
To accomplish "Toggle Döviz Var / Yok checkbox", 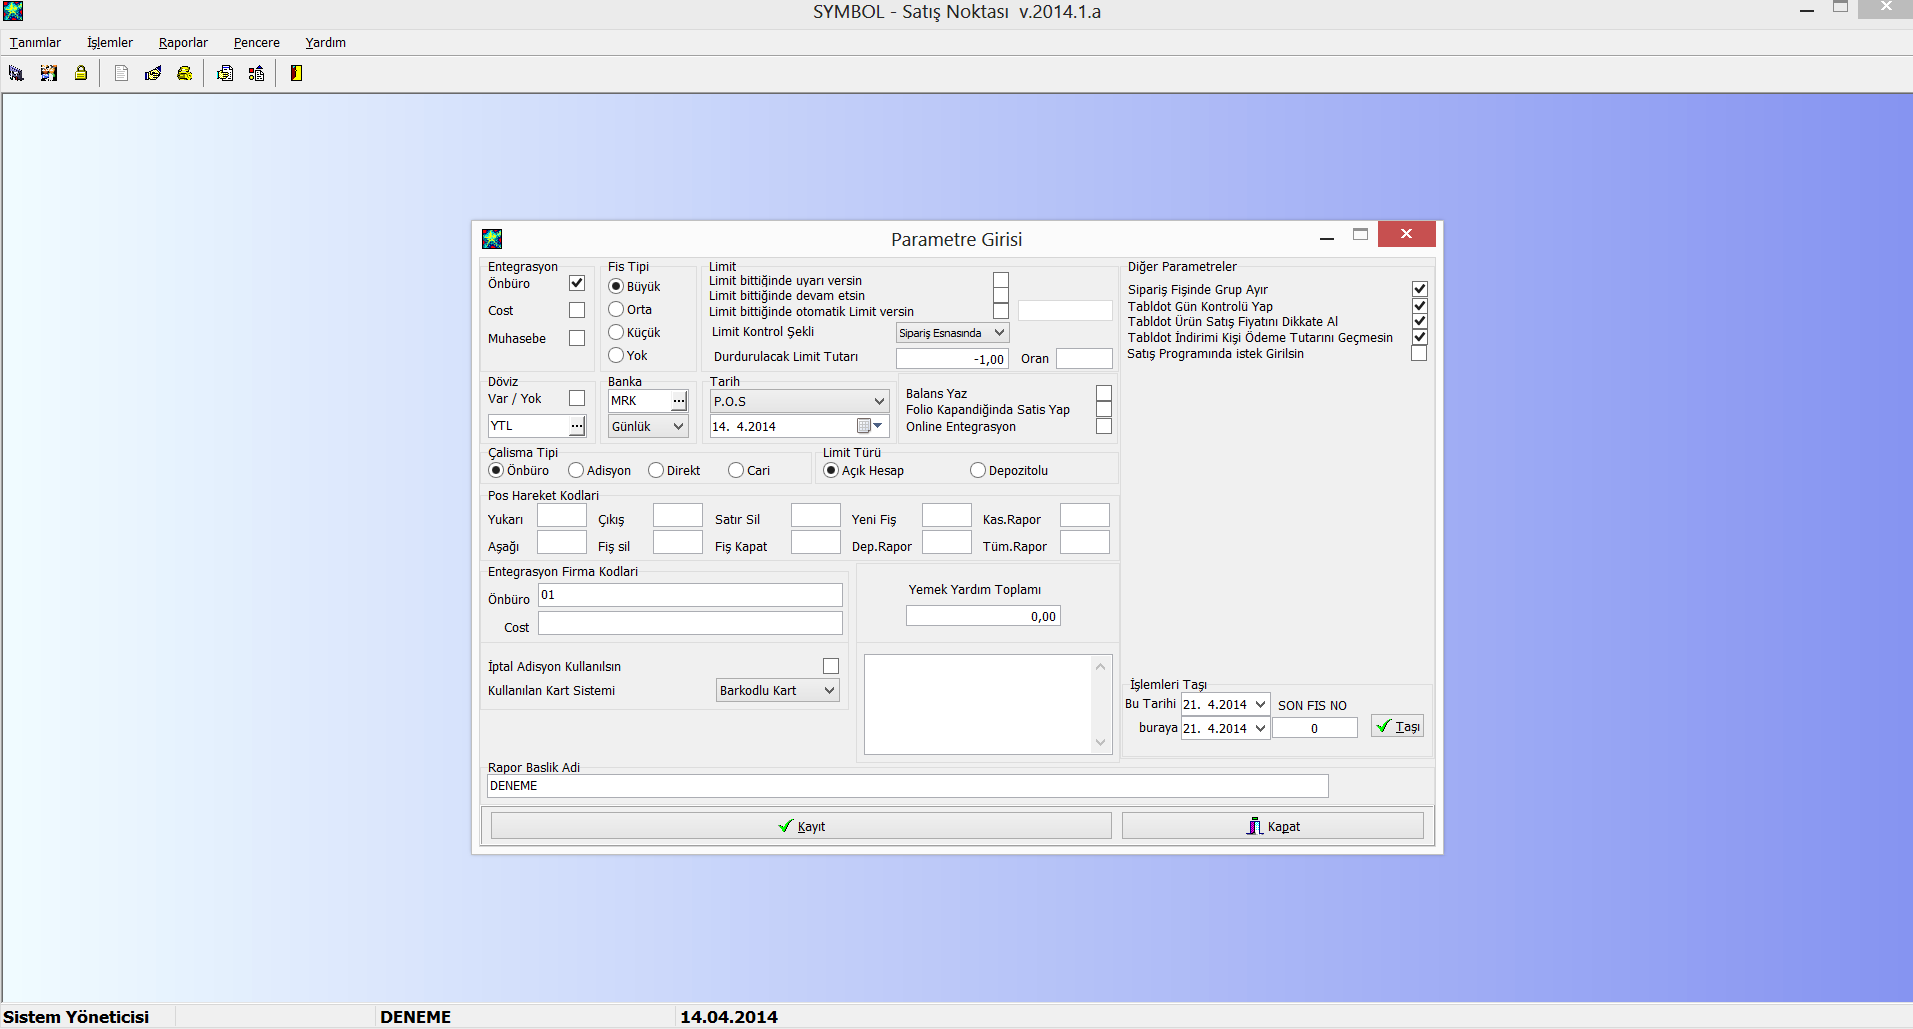I will point(577,398).
